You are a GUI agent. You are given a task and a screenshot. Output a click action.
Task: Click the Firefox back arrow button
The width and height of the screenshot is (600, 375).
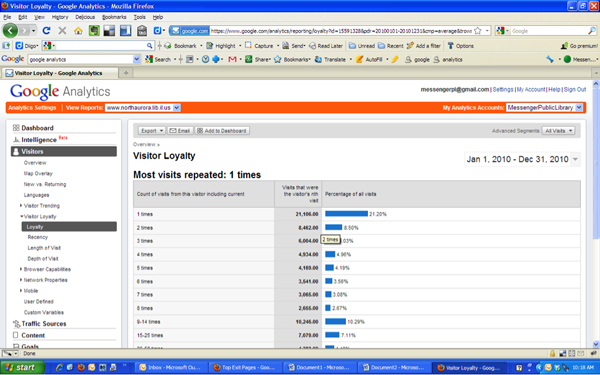10,31
